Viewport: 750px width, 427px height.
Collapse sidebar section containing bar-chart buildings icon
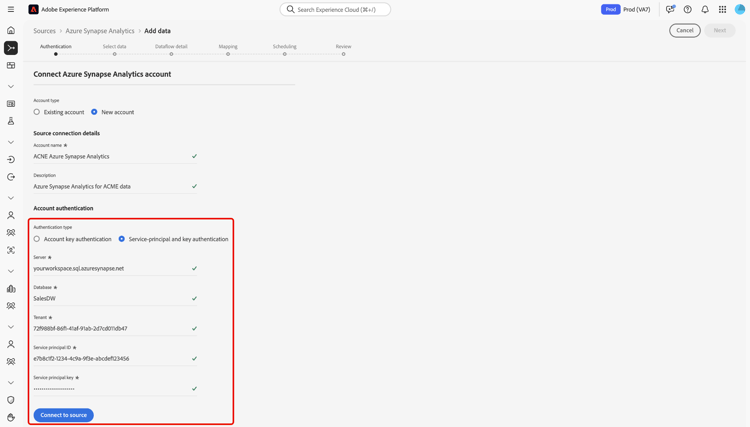[x=11, y=271]
